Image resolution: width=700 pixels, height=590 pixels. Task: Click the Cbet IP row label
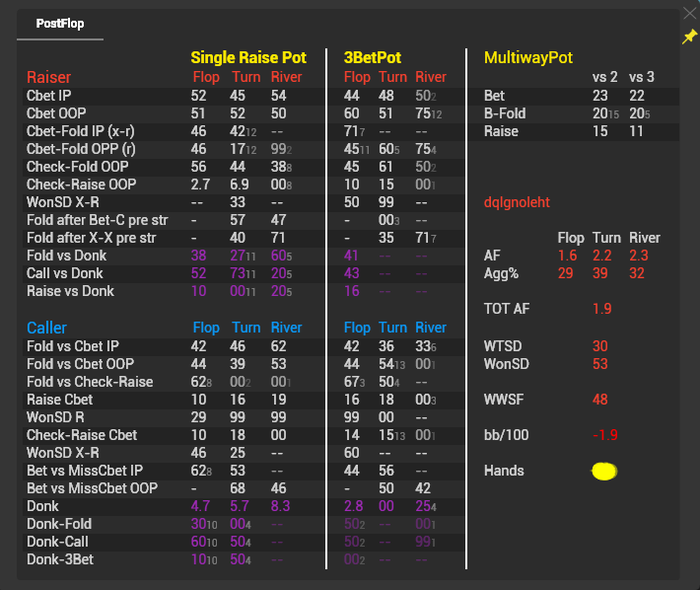coord(49,96)
